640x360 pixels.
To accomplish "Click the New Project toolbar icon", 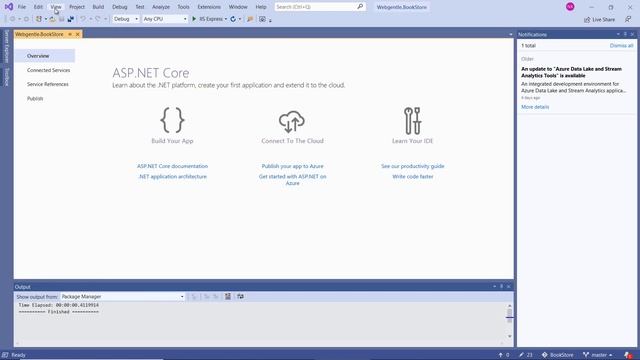I will click(x=39, y=19).
